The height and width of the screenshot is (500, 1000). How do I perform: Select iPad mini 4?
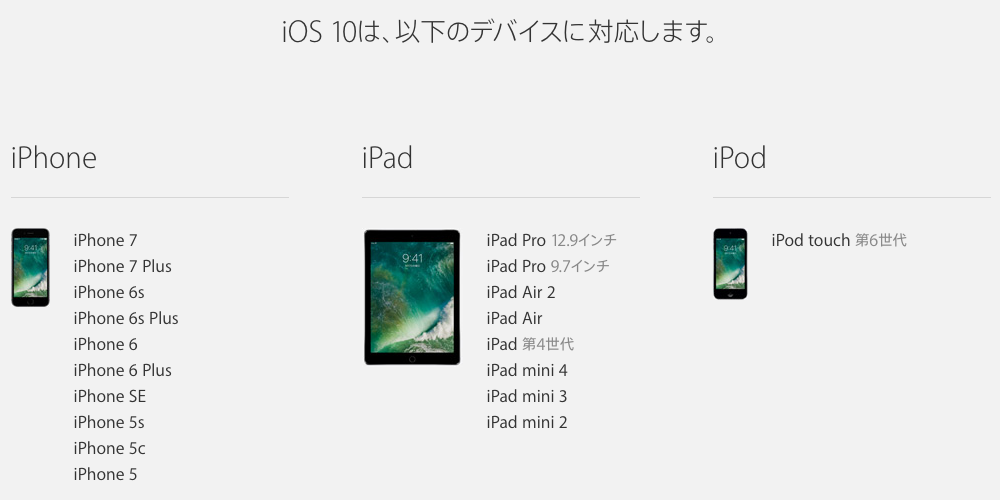[x=527, y=370]
